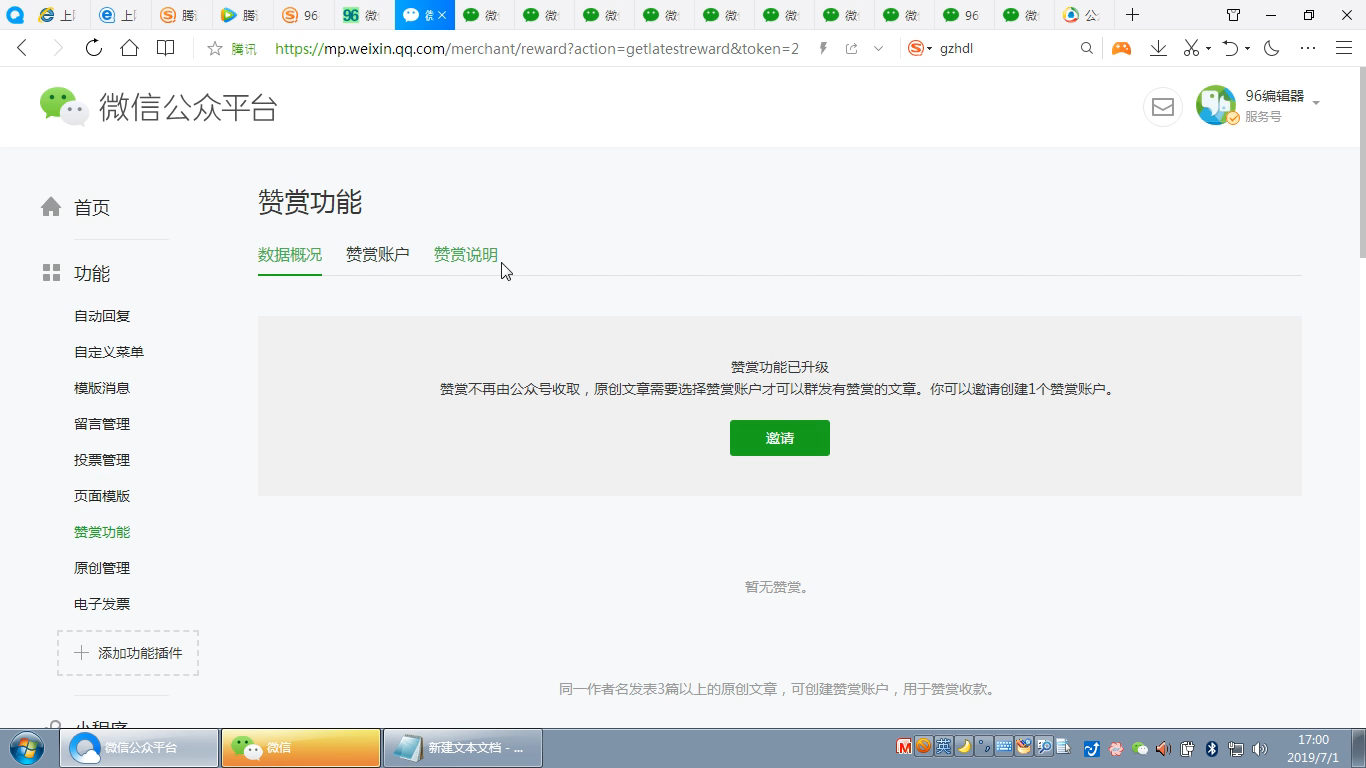1366x768 pixels.
Task: Reload the page with the refresh icon
Action: point(93,48)
